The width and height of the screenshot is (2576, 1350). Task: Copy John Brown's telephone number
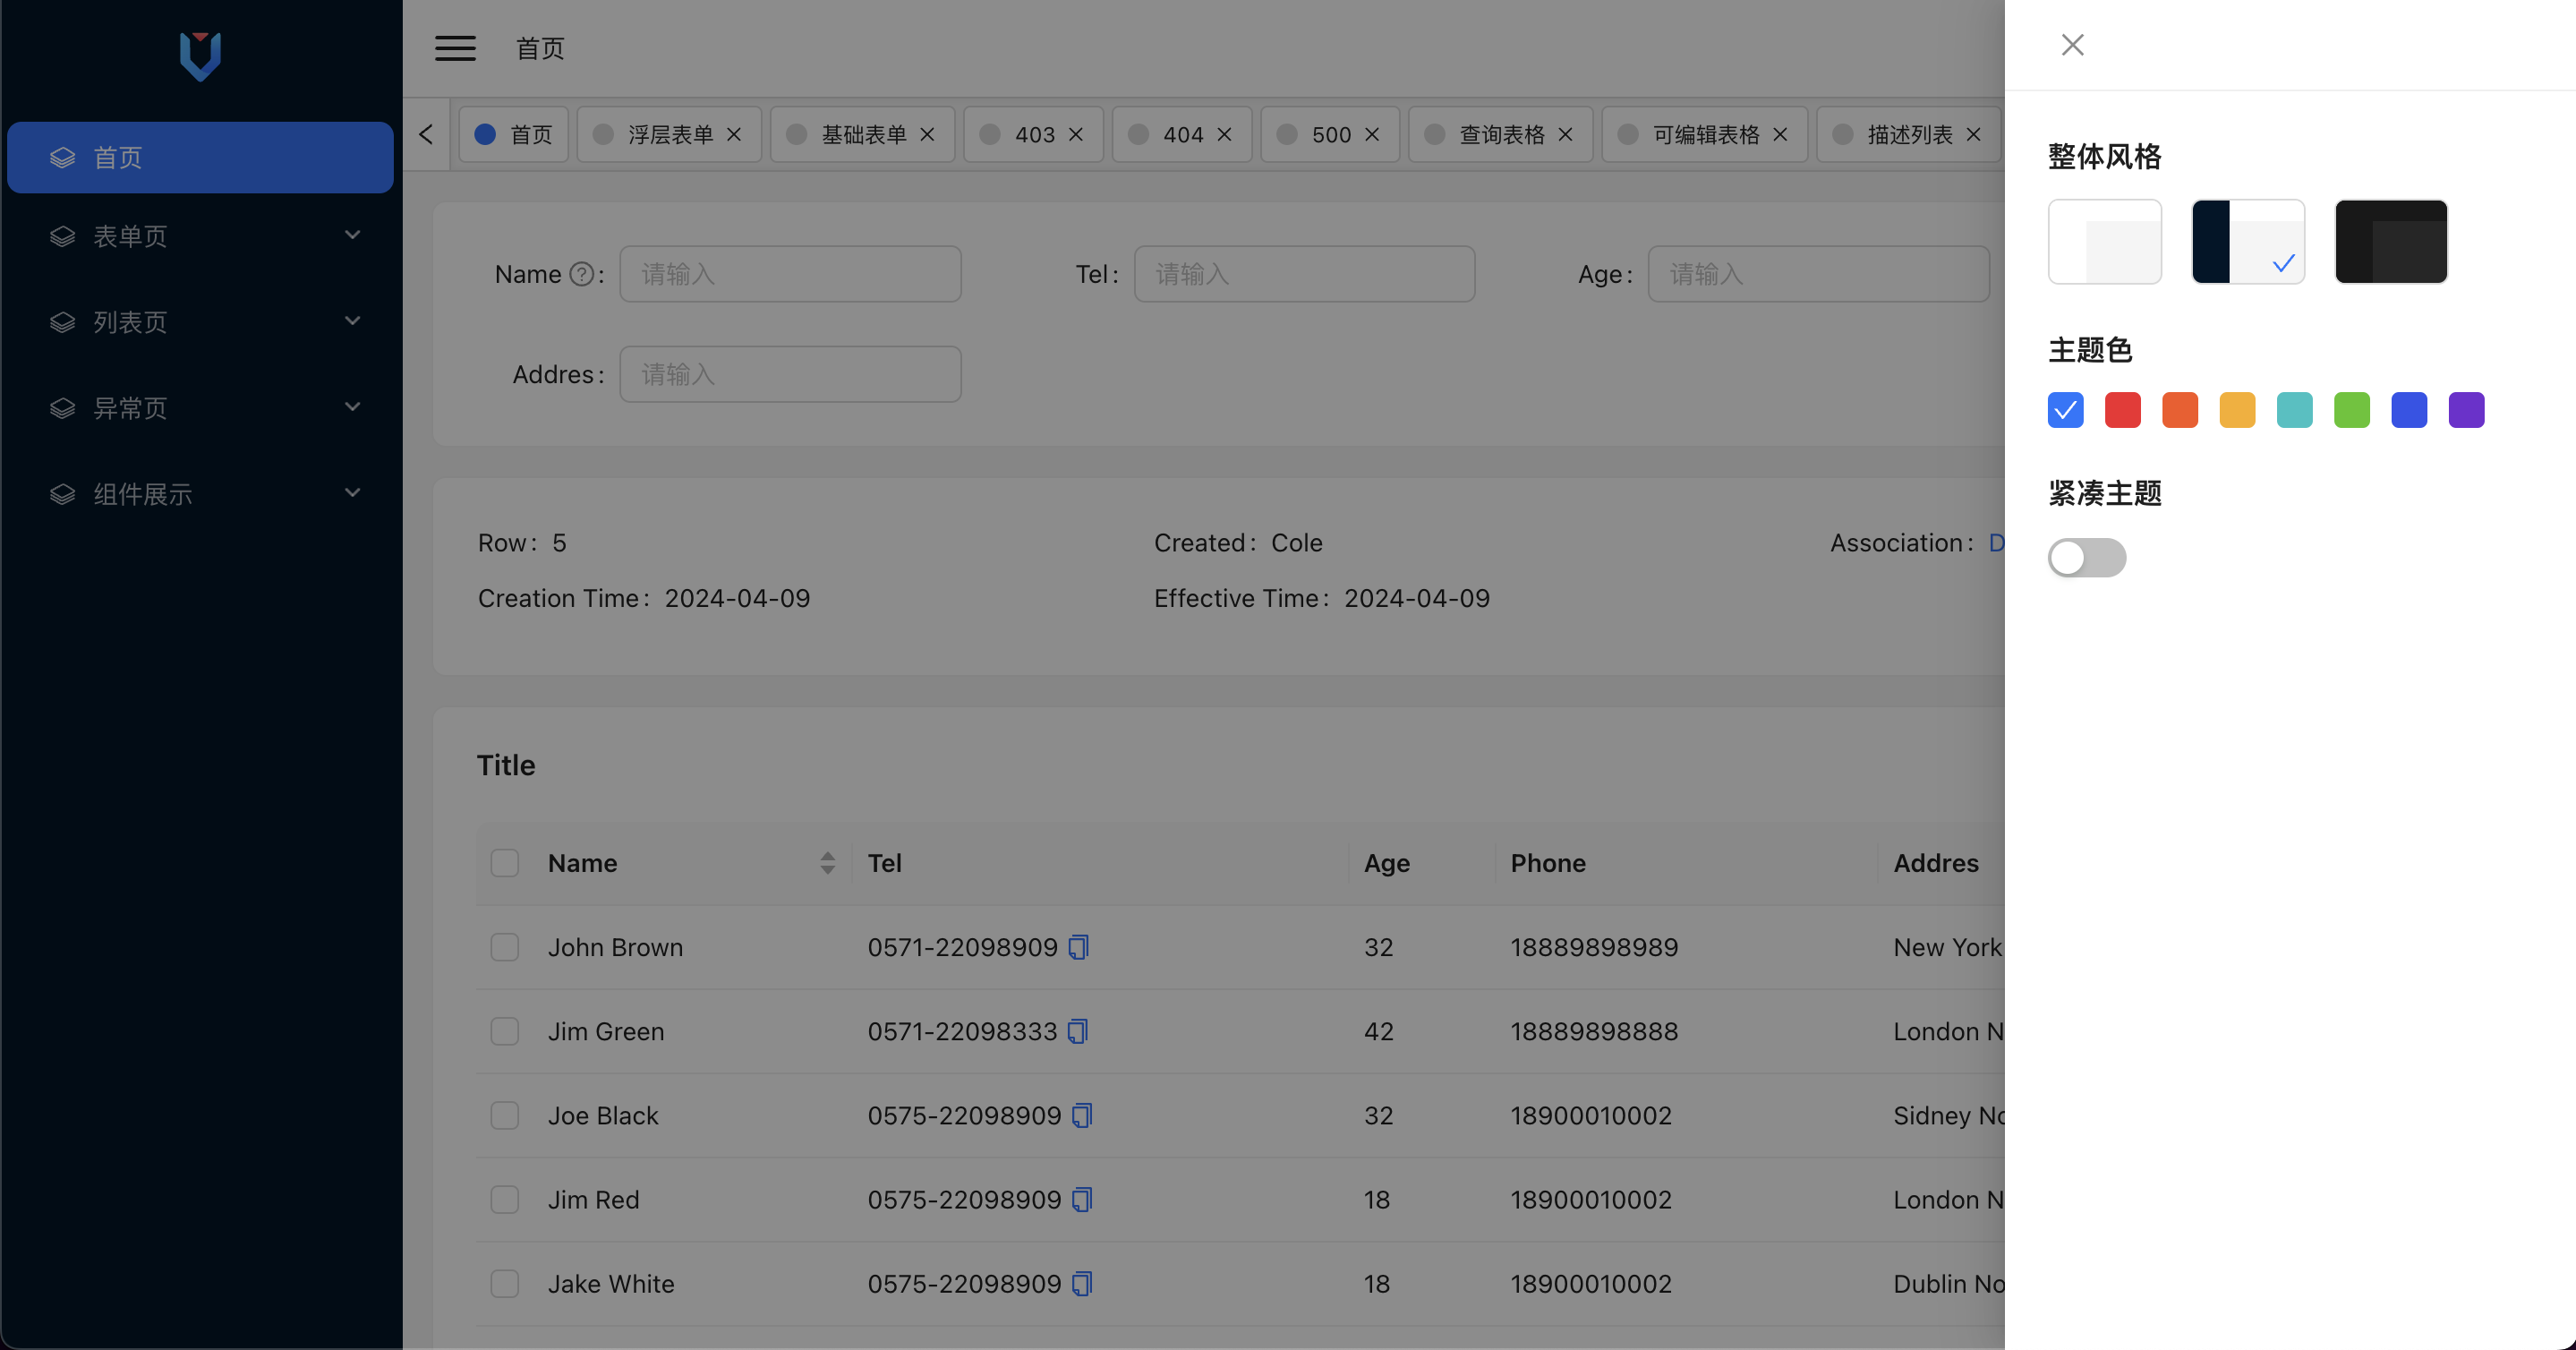point(1078,947)
